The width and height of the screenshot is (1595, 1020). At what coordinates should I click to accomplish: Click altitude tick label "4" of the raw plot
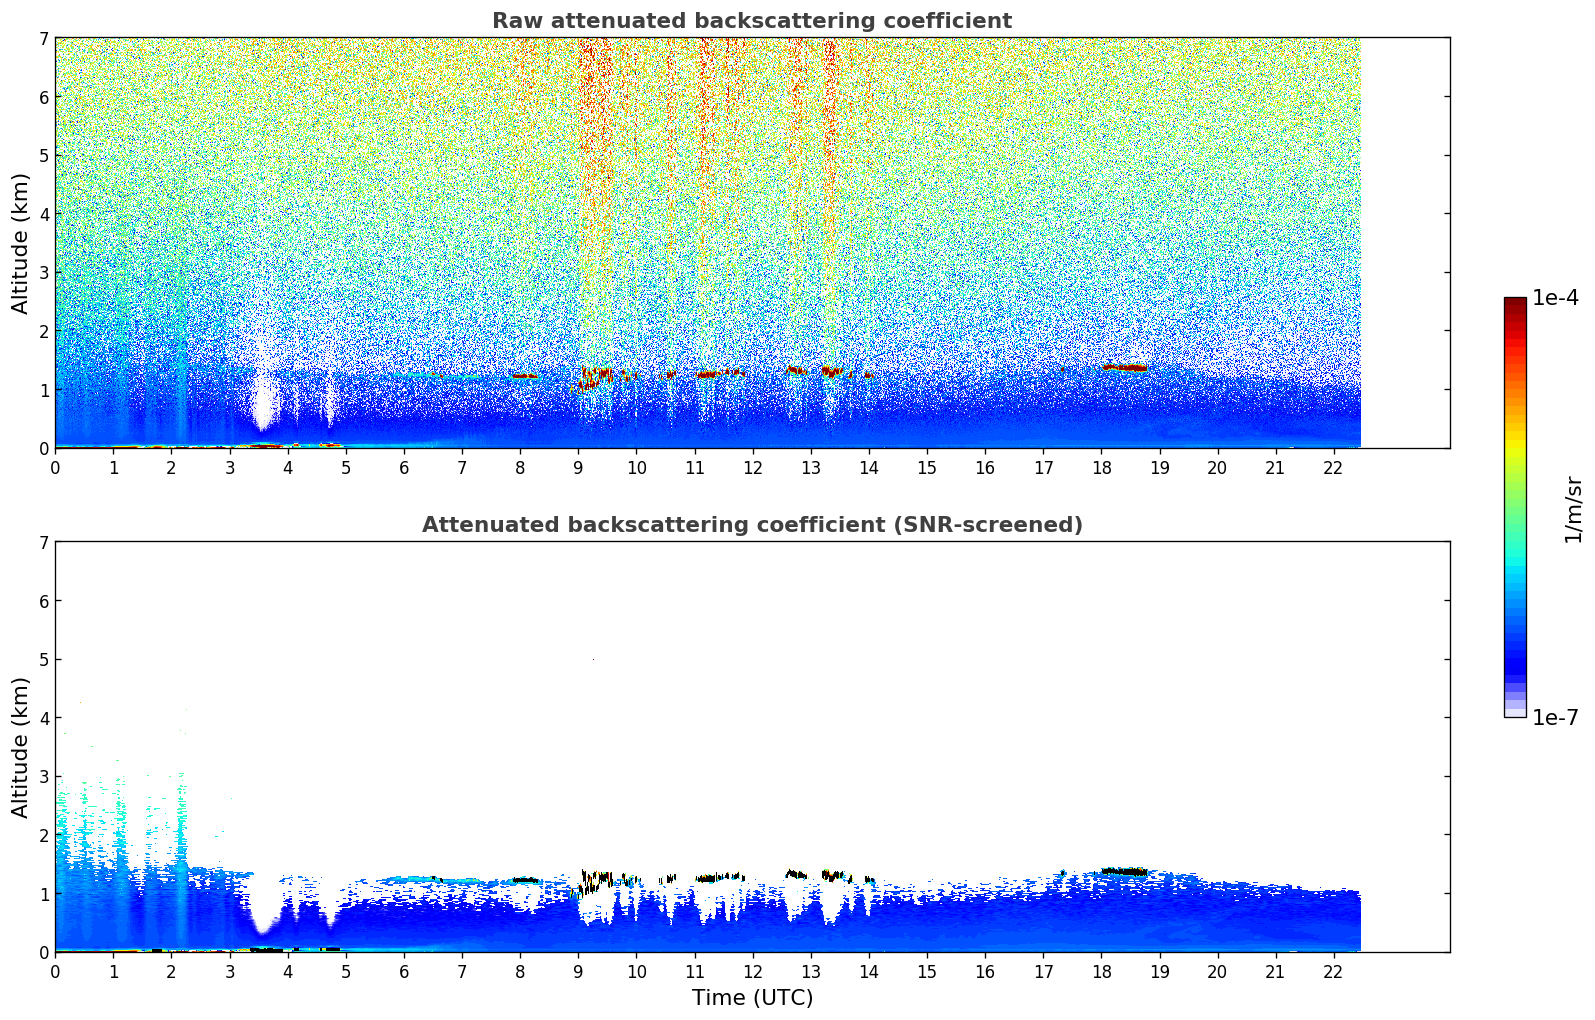[44, 214]
